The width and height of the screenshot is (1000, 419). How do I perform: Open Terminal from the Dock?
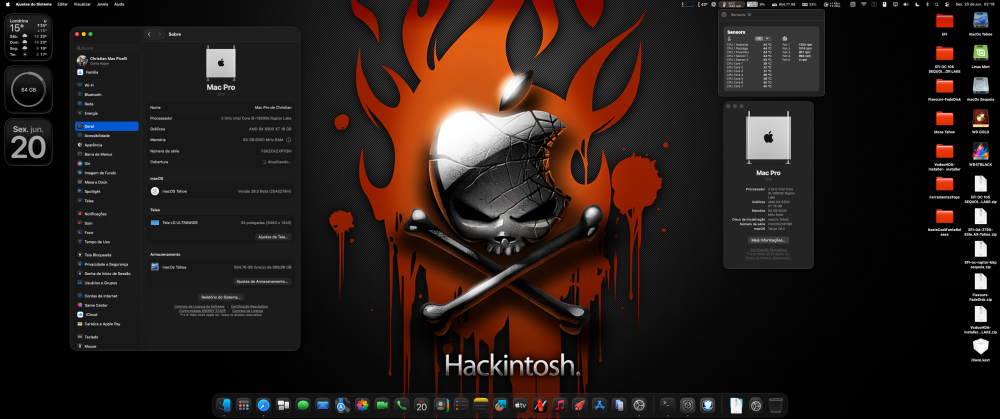click(x=668, y=405)
